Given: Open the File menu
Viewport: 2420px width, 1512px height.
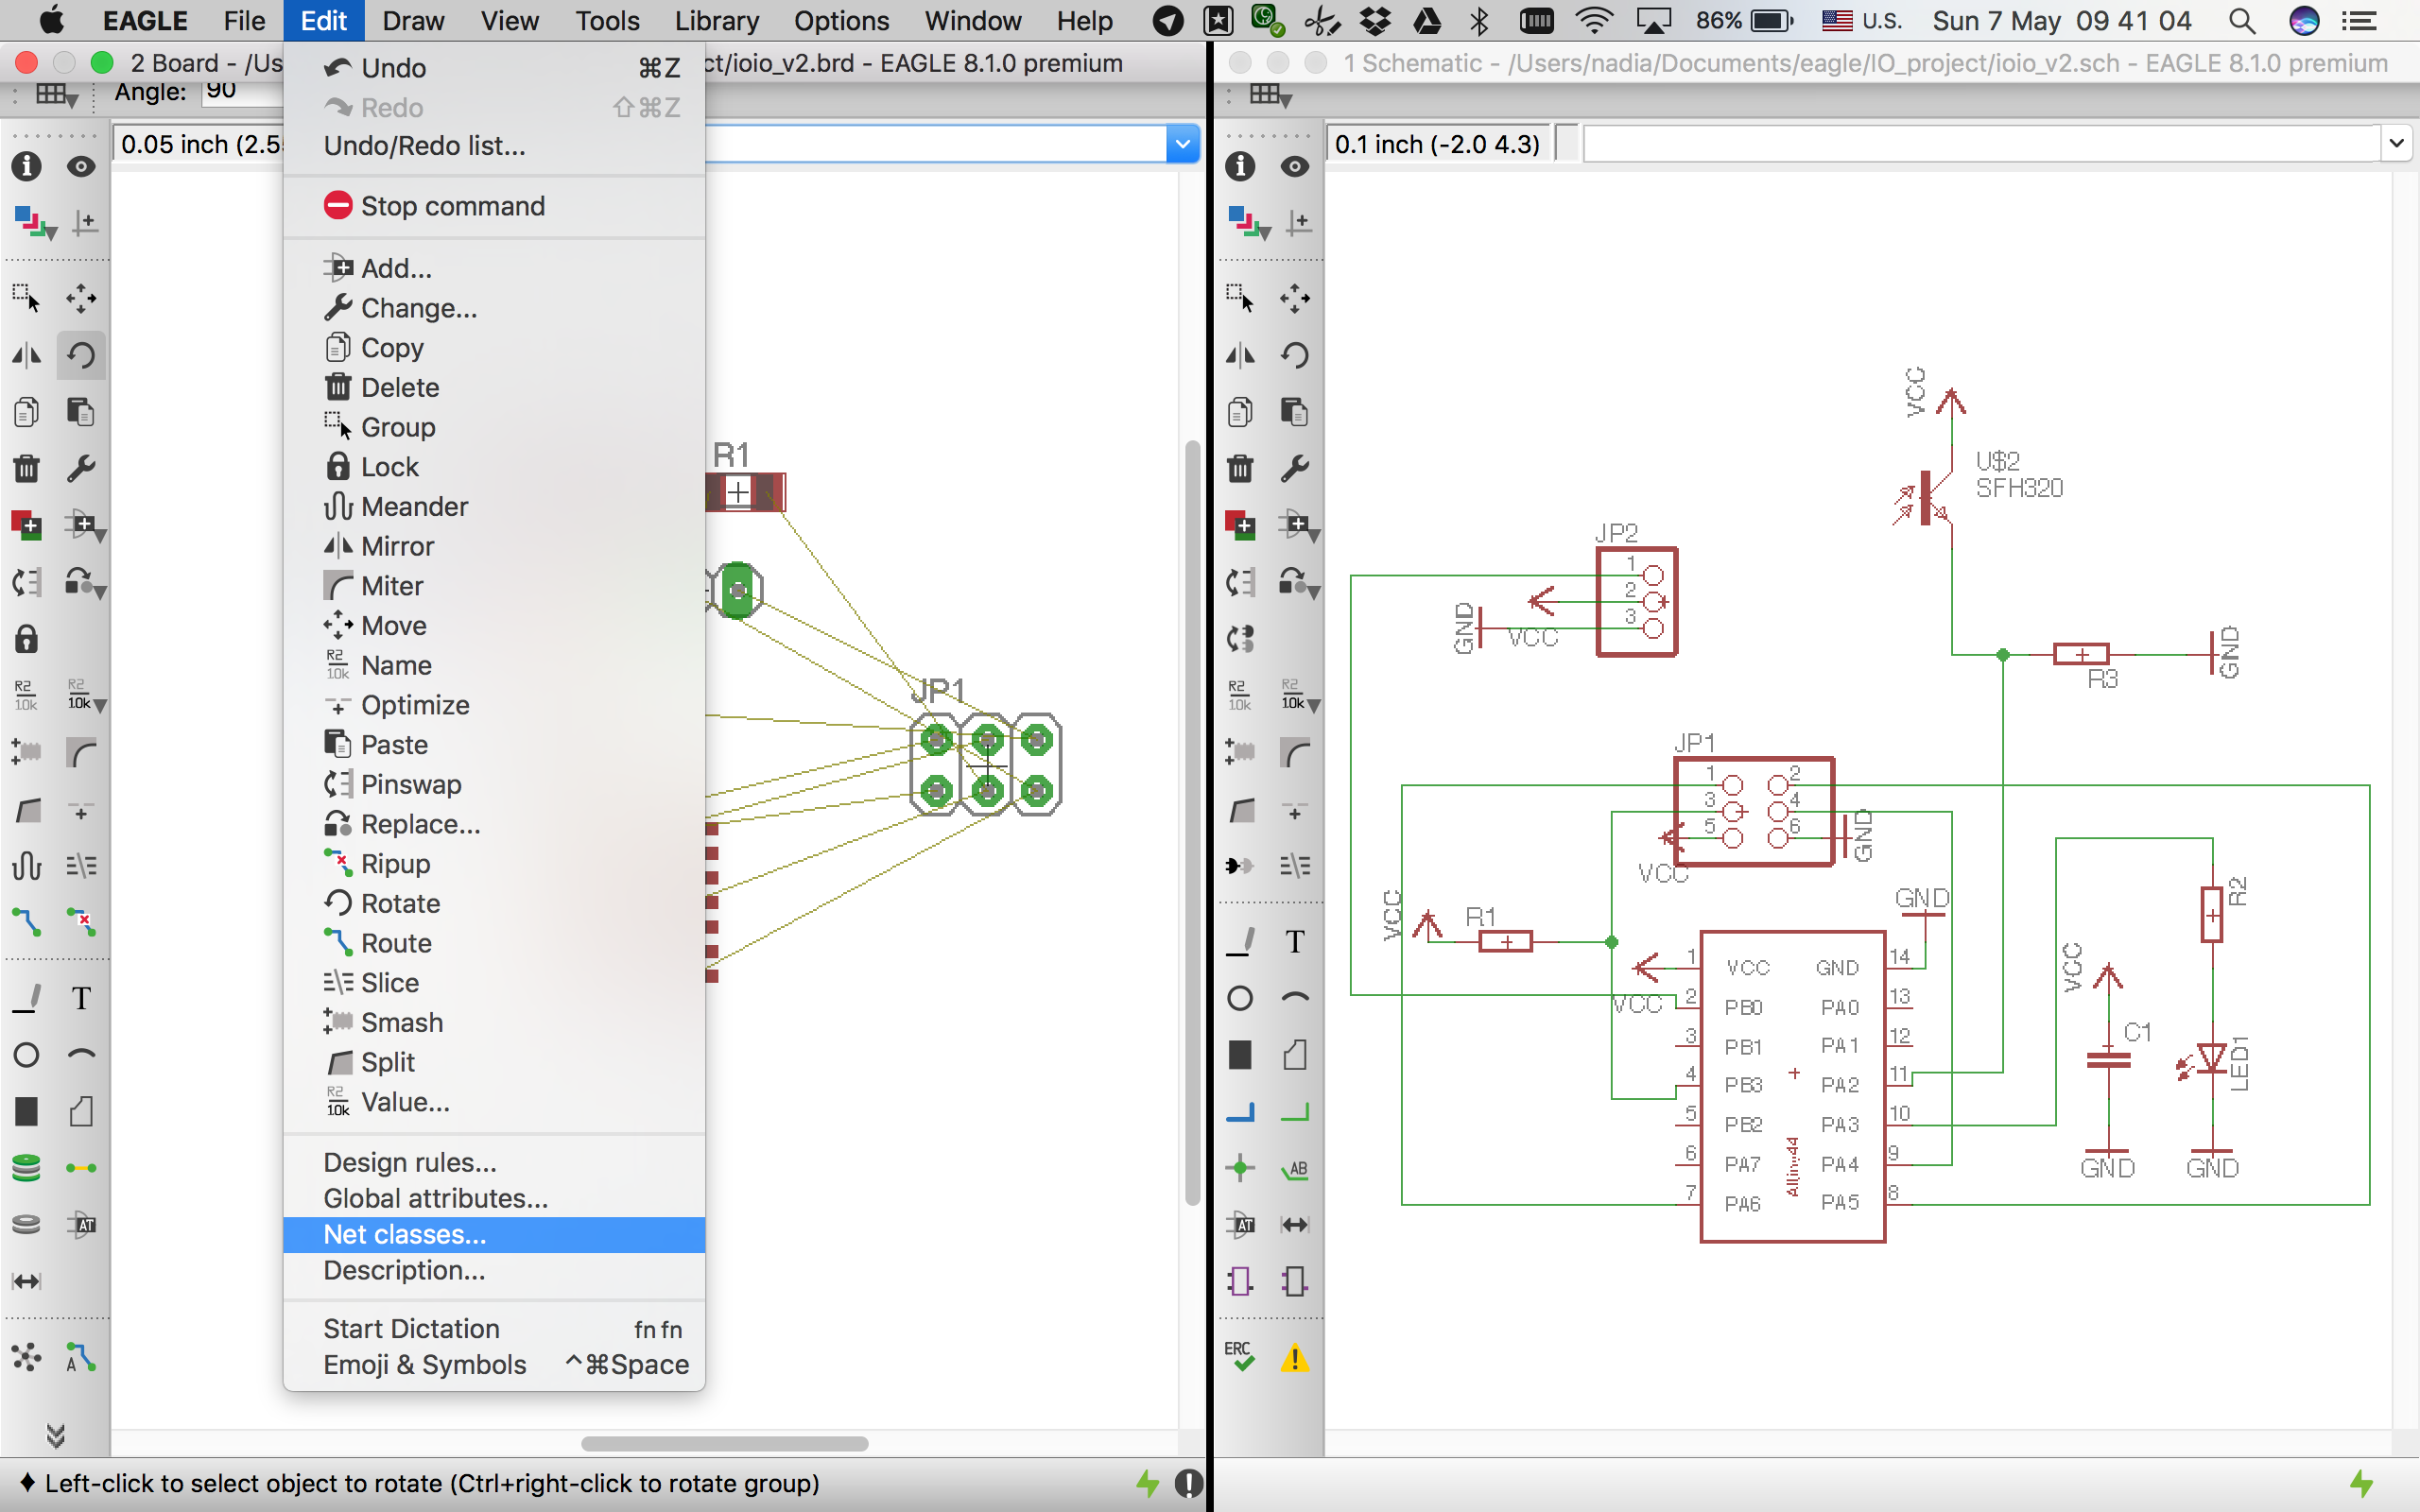Looking at the screenshot, I should click(244, 21).
